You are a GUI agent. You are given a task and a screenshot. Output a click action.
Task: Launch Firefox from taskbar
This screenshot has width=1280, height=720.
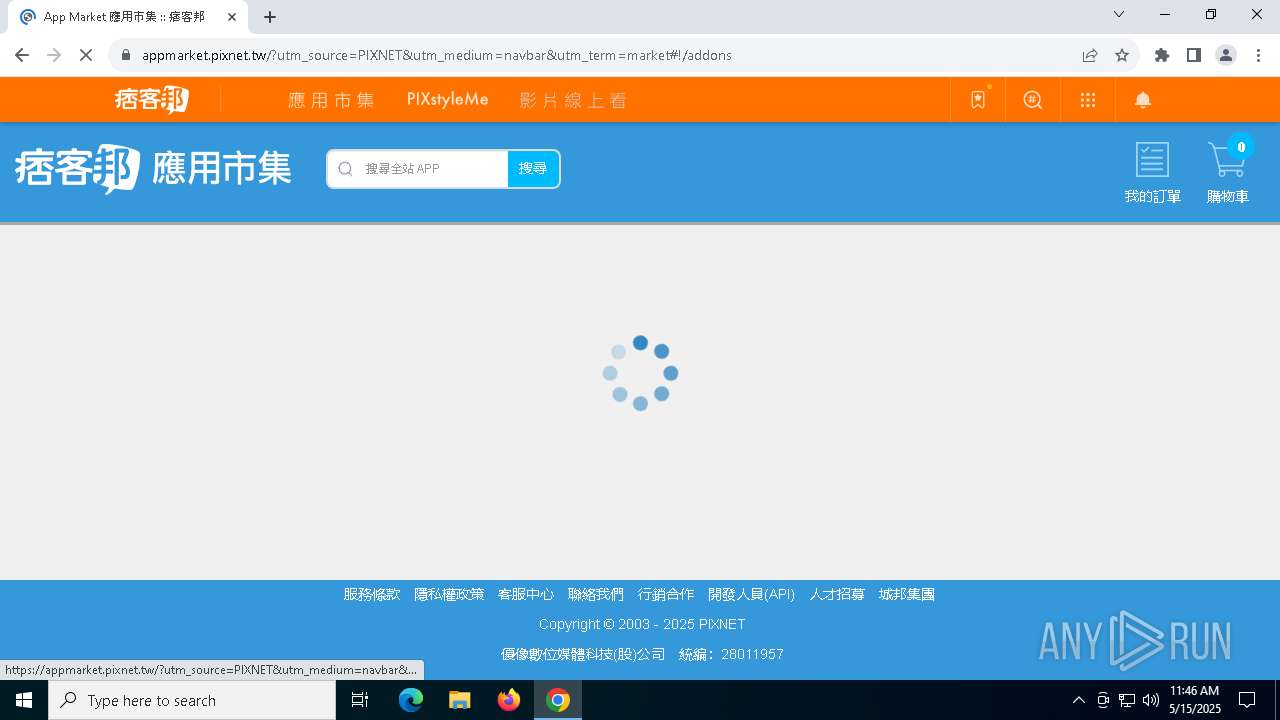[x=509, y=700]
